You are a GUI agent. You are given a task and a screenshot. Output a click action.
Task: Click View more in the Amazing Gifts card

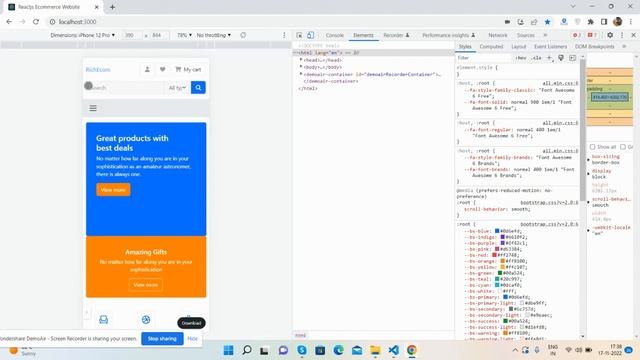[x=146, y=285]
